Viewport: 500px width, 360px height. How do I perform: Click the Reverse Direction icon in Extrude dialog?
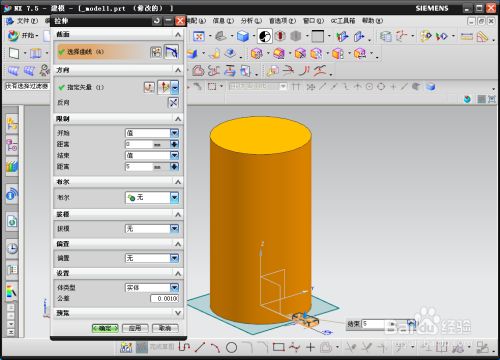pyautogui.click(x=173, y=103)
